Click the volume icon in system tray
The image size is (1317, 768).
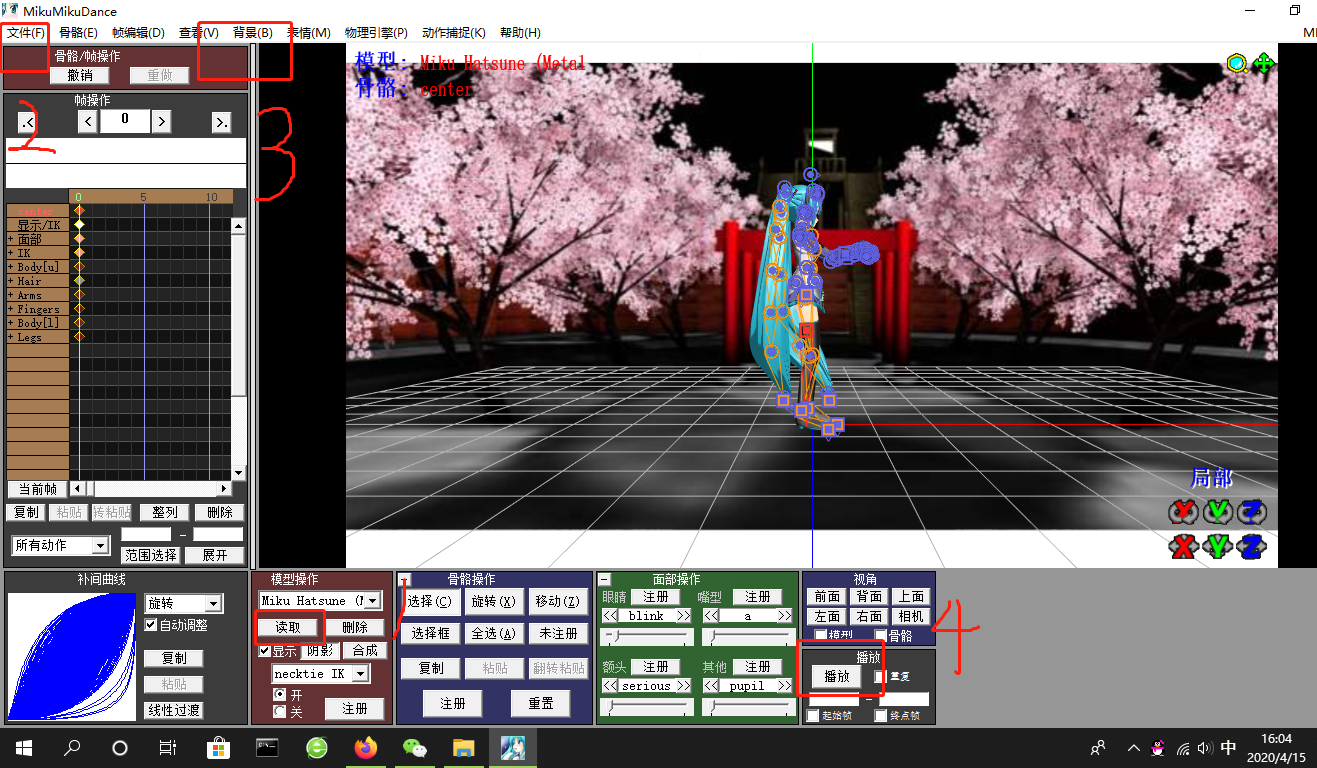1204,748
